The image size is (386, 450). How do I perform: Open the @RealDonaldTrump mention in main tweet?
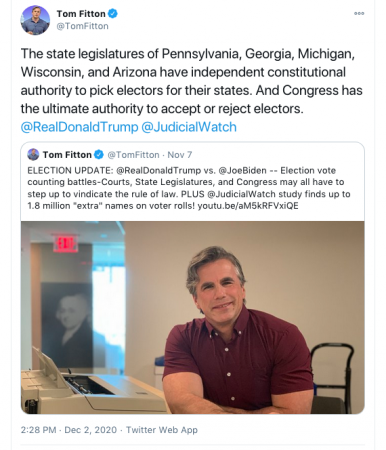tap(79, 127)
